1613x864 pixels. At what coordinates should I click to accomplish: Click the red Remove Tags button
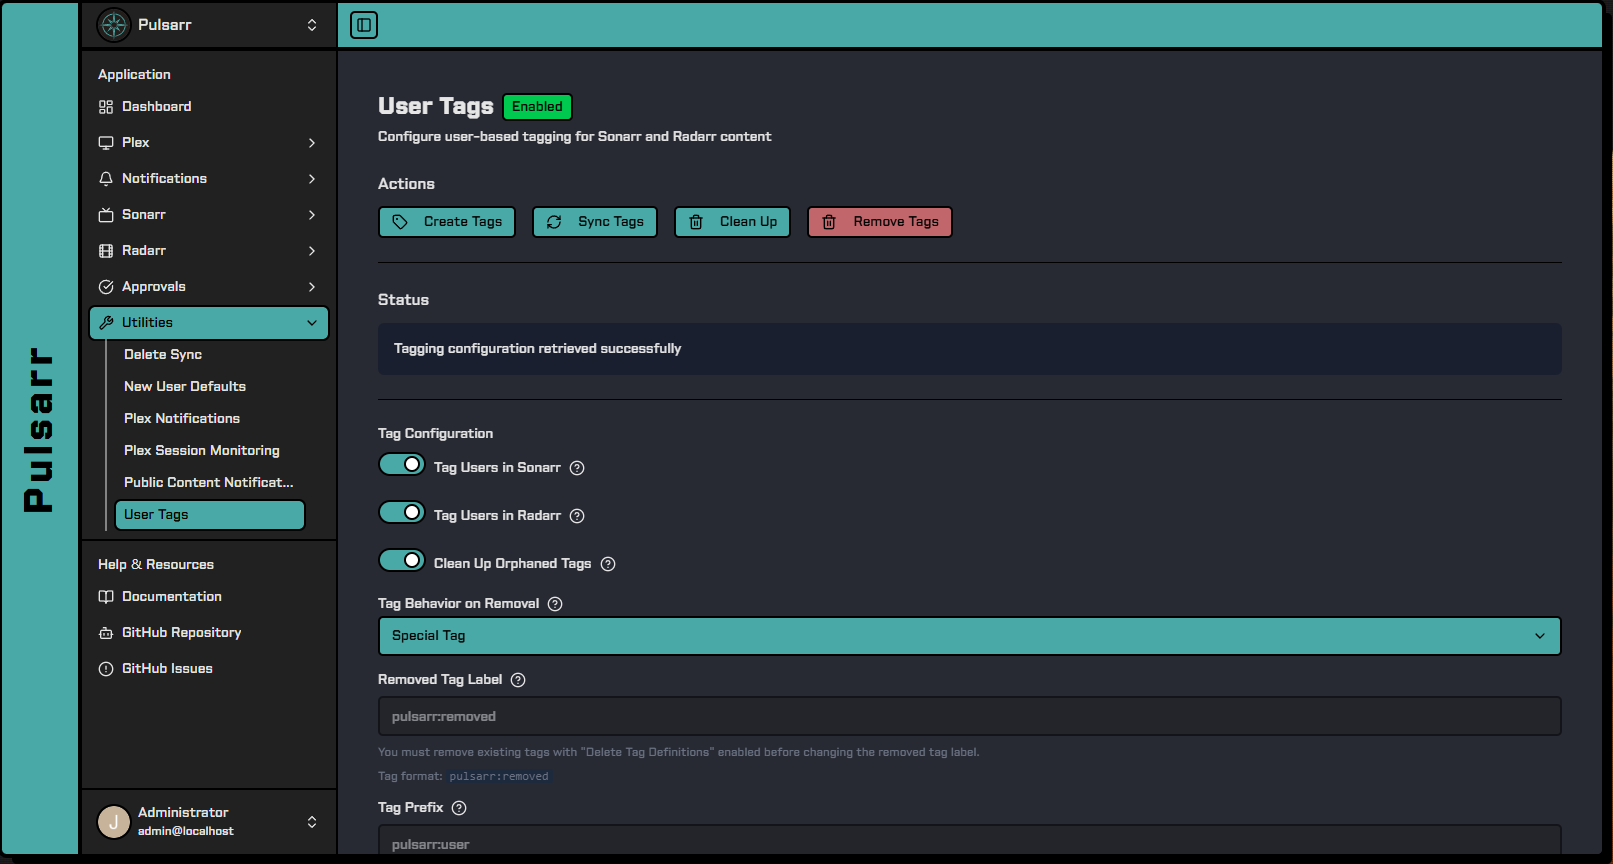click(880, 222)
